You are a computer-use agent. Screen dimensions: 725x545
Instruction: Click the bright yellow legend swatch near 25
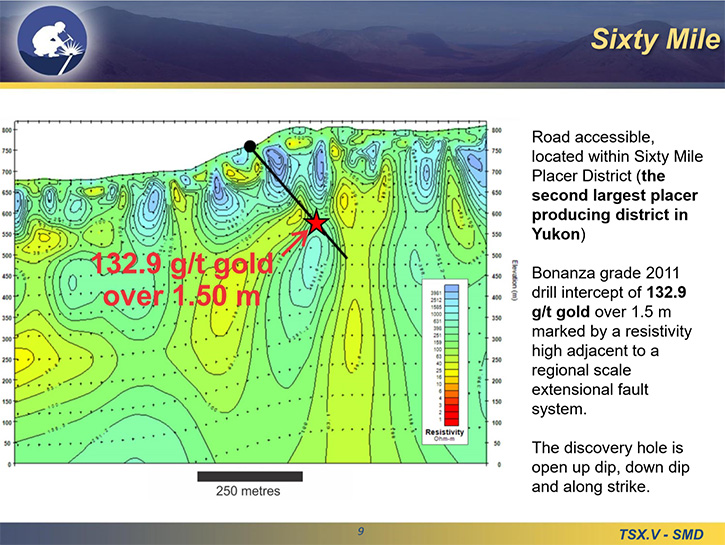(452, 371)
